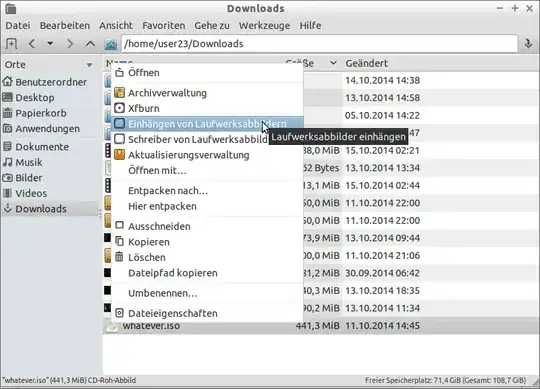This screenshot has height=389, width=540.
Task: Open the history dropdown arrow in toolbar
Action: point(50,44)
